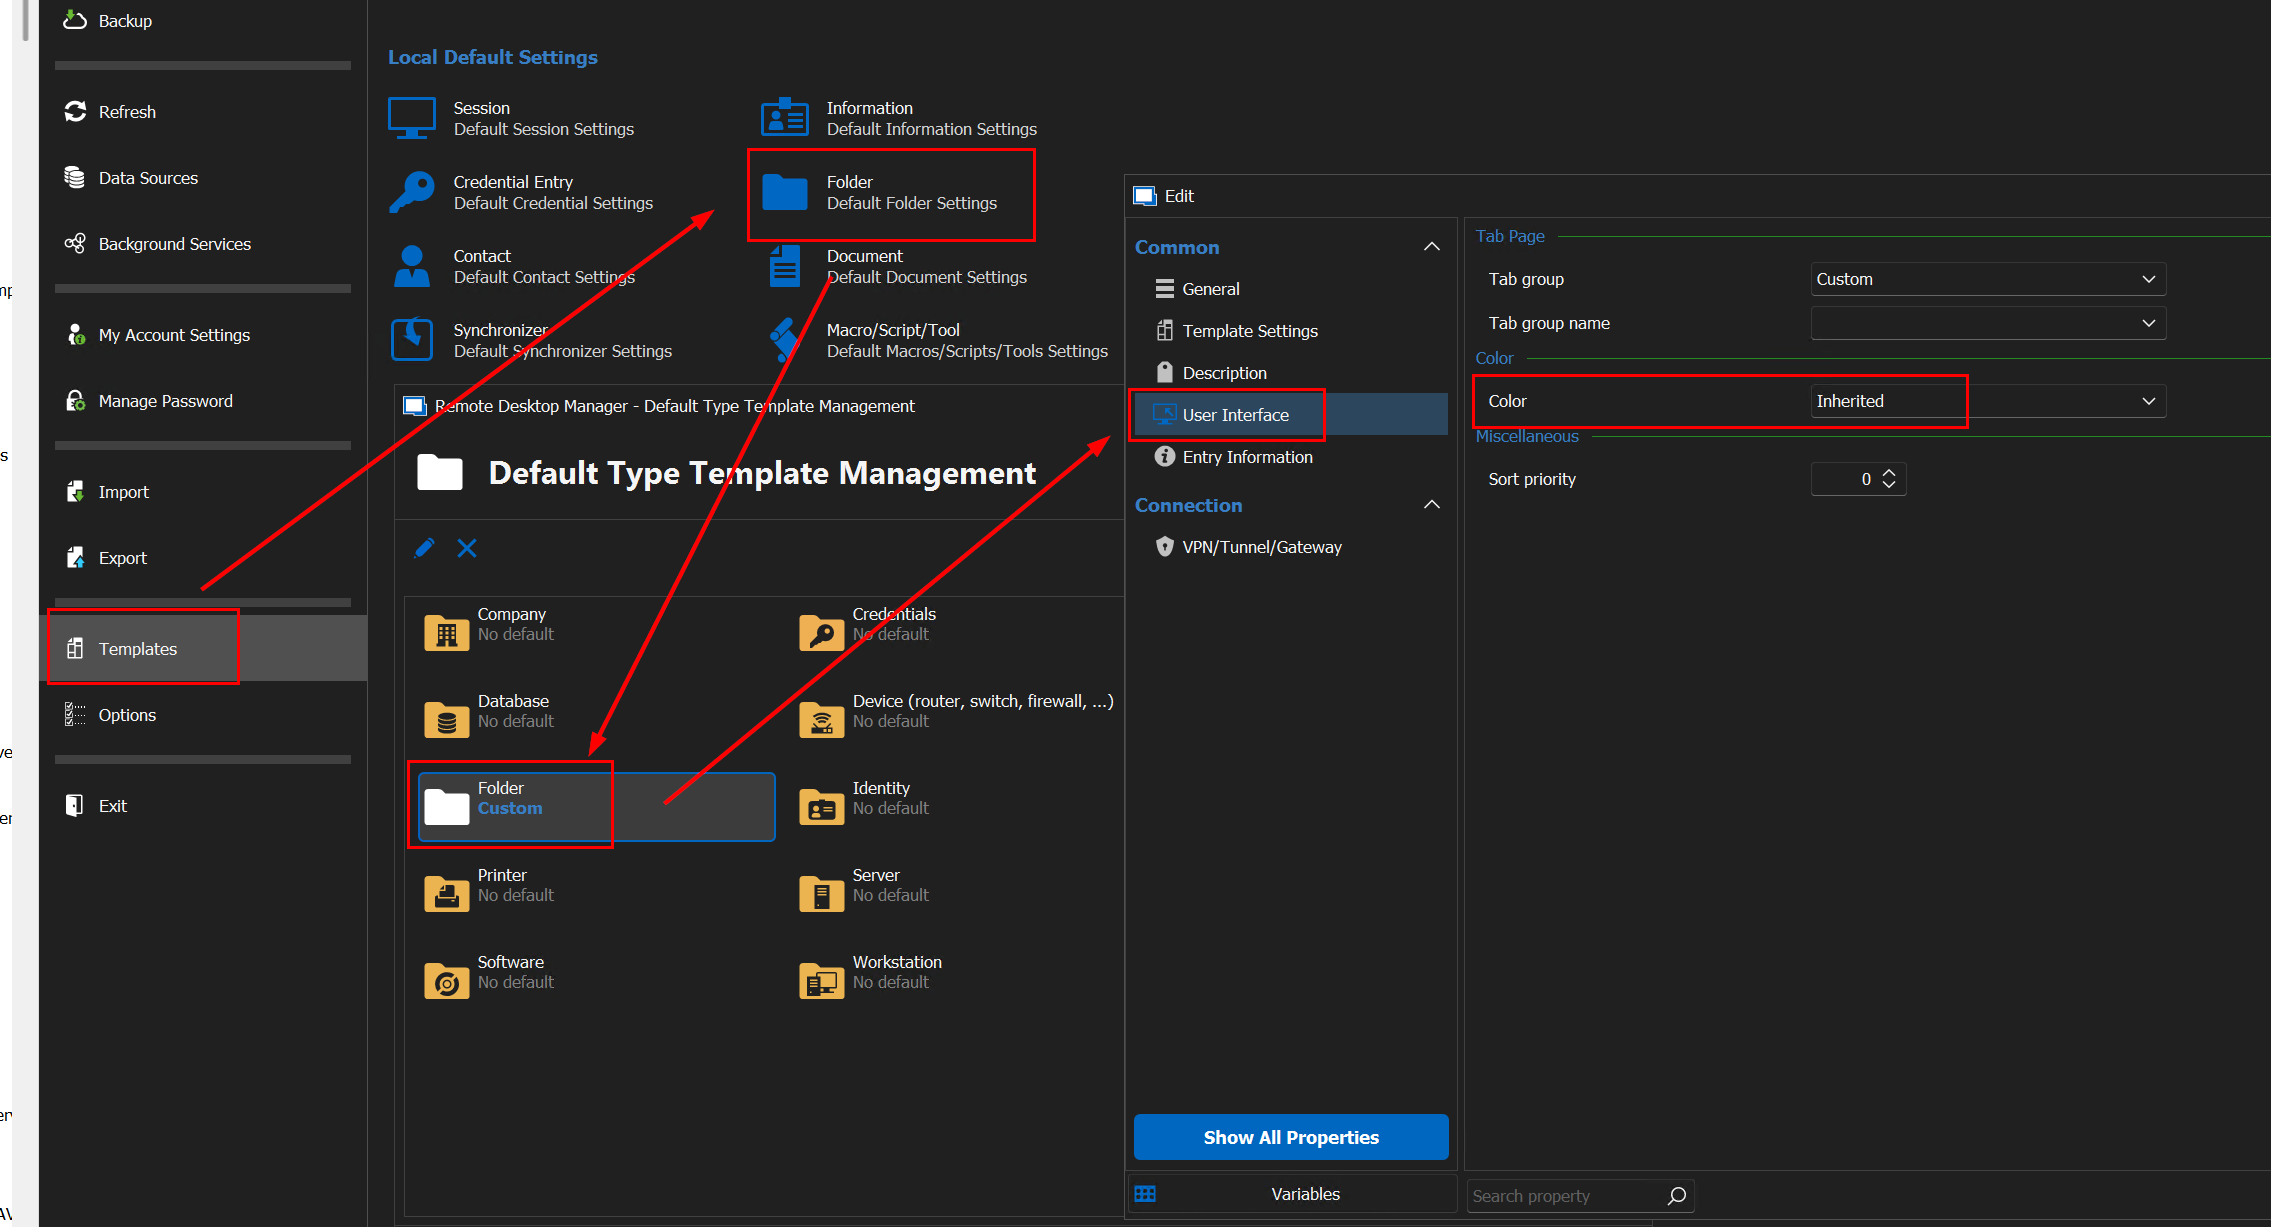This screenshot has height=1227, width=2271.
Task: Open Session monitor icon settings
Action: point(411,118)
